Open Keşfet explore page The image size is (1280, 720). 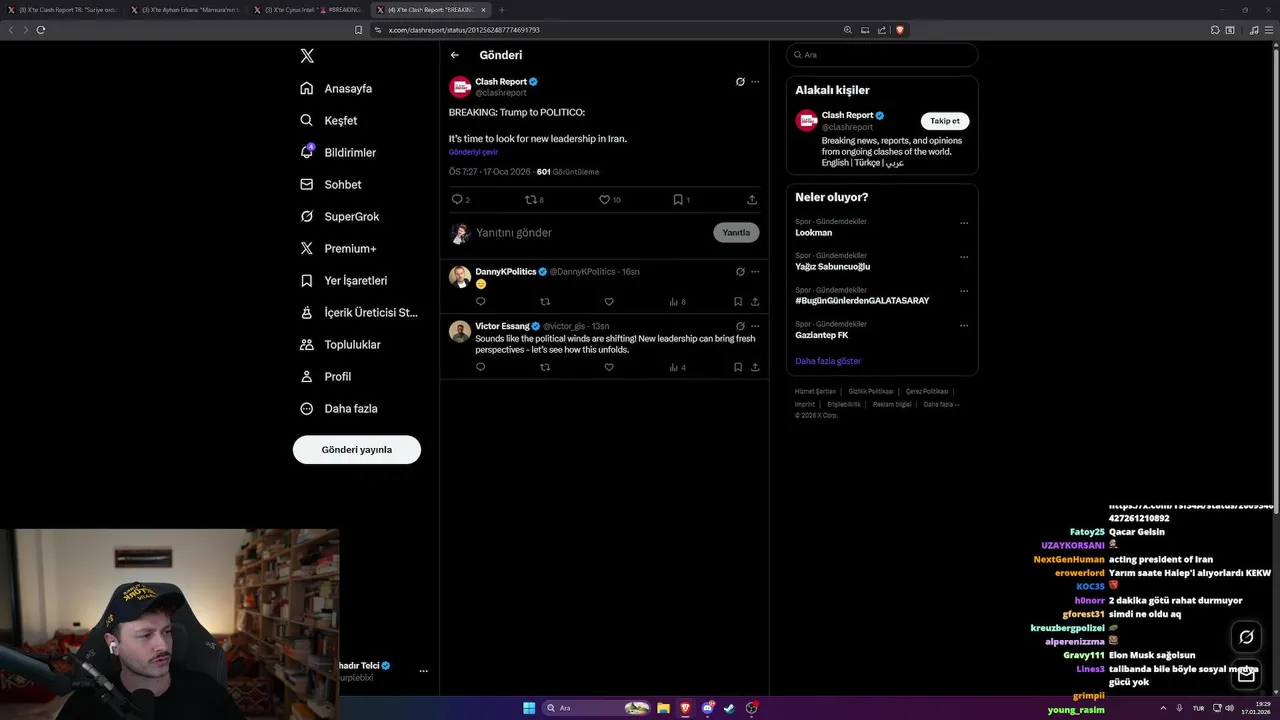(x=328, y=120)
